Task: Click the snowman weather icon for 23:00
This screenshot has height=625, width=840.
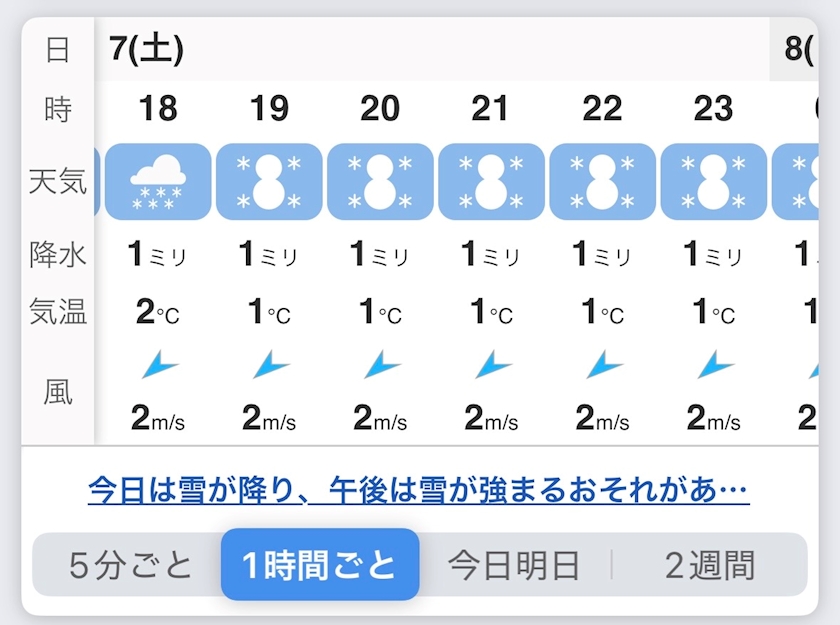Action: pos(713,182)
